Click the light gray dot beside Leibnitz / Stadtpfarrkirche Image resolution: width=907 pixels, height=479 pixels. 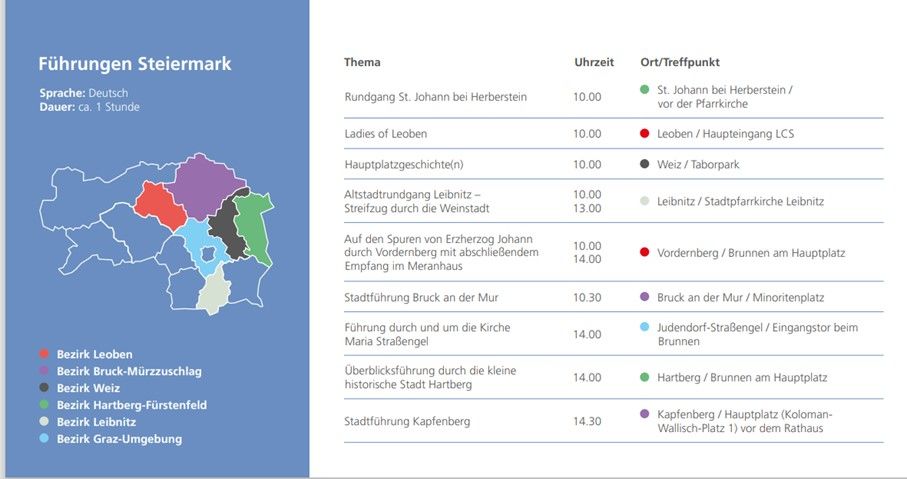pos(644,201)
